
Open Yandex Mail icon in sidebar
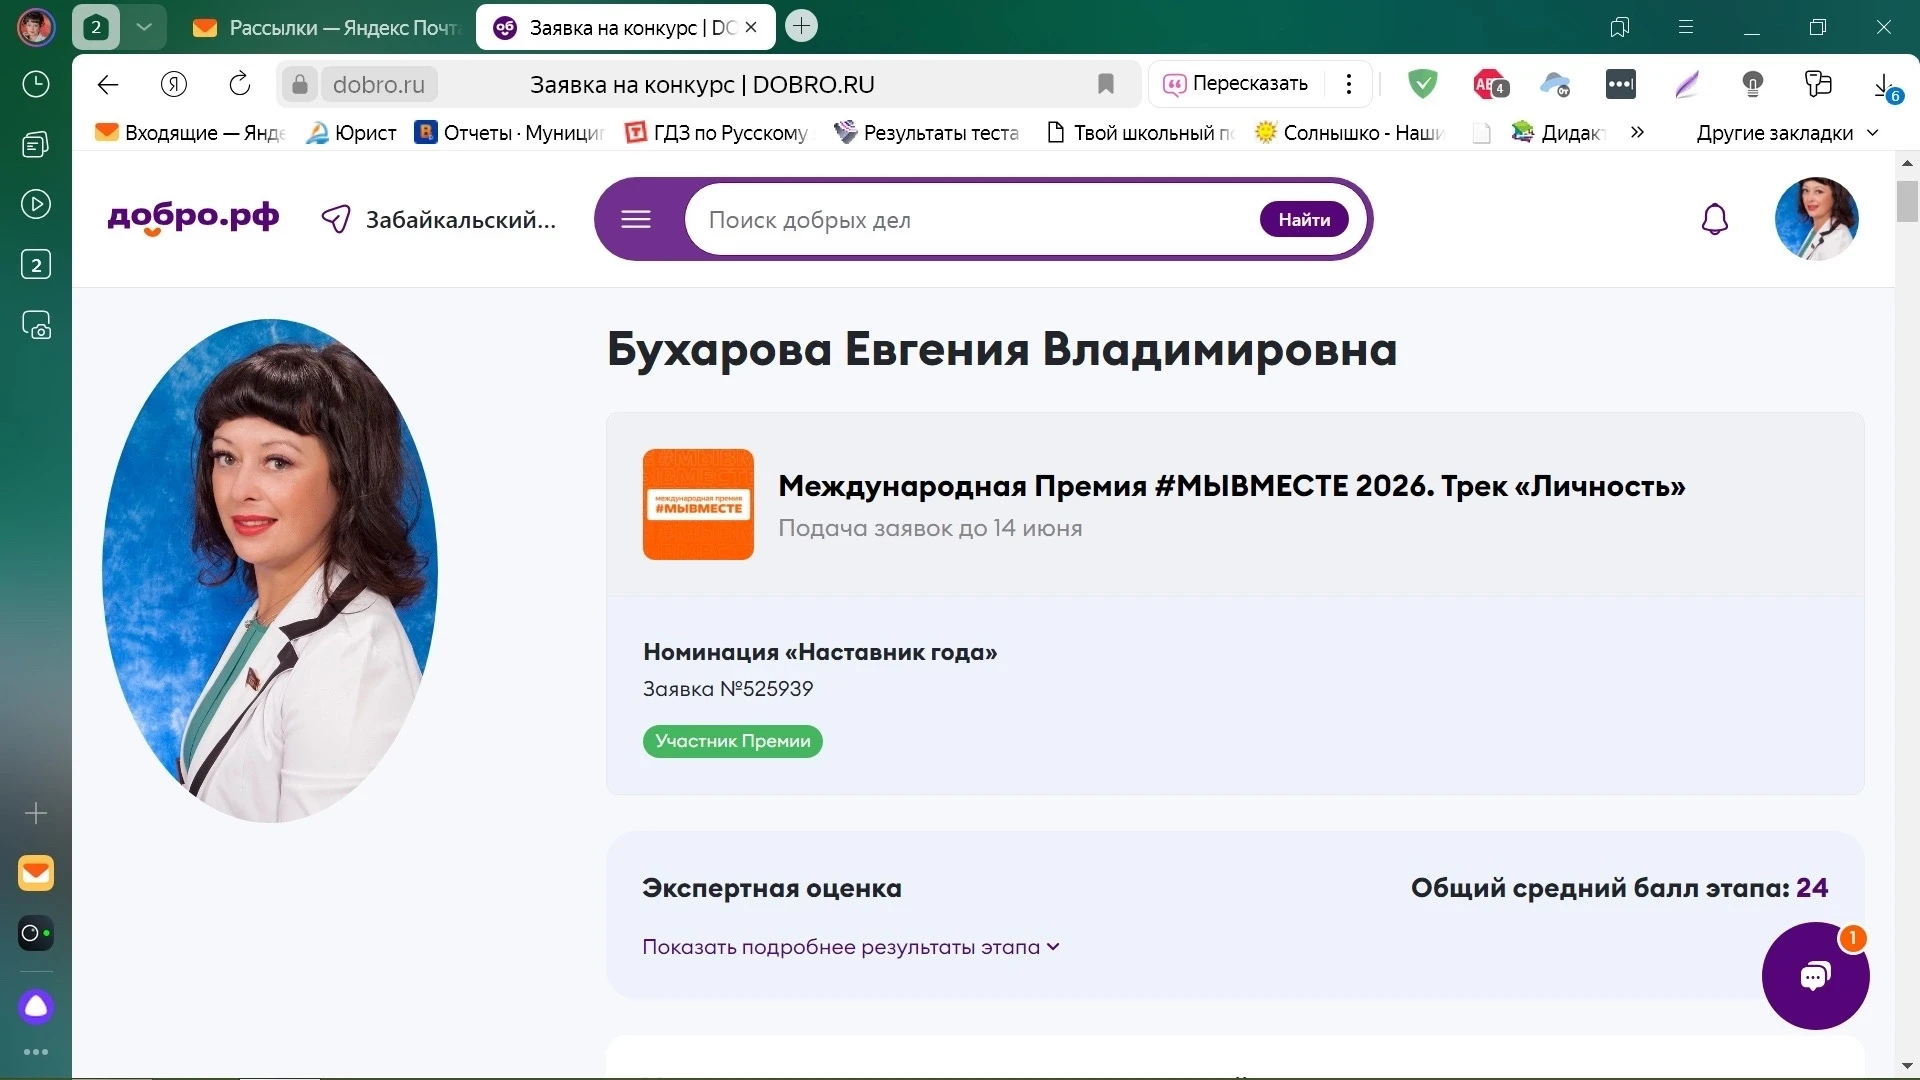click(36, 873)
